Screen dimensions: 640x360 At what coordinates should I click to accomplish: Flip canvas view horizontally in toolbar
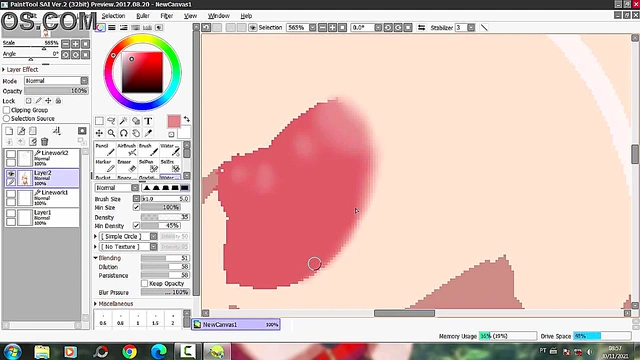tap(421, 28)
